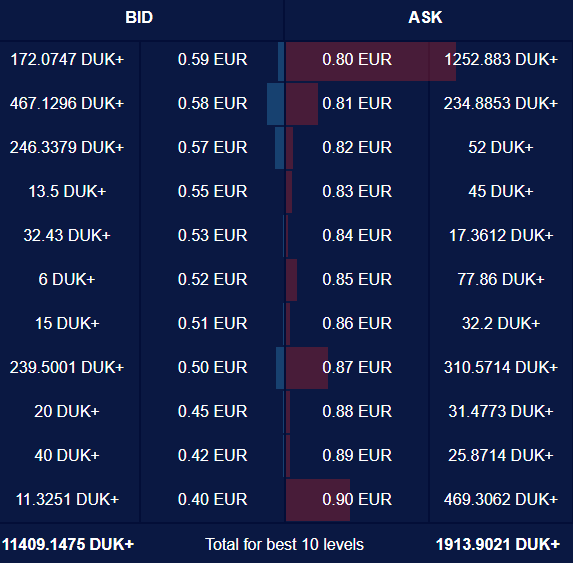The height and width of the screenshot is (563, 573).
Task: Click ask volume 469.3062 DUK+
Action: 501,499
